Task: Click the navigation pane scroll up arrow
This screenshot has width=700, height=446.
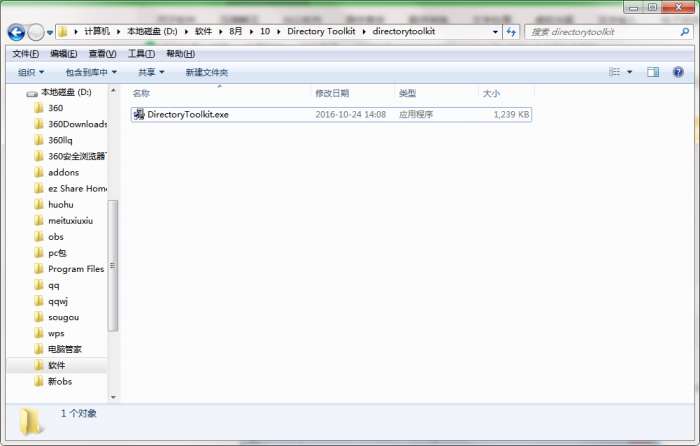Action: (113, 91)
